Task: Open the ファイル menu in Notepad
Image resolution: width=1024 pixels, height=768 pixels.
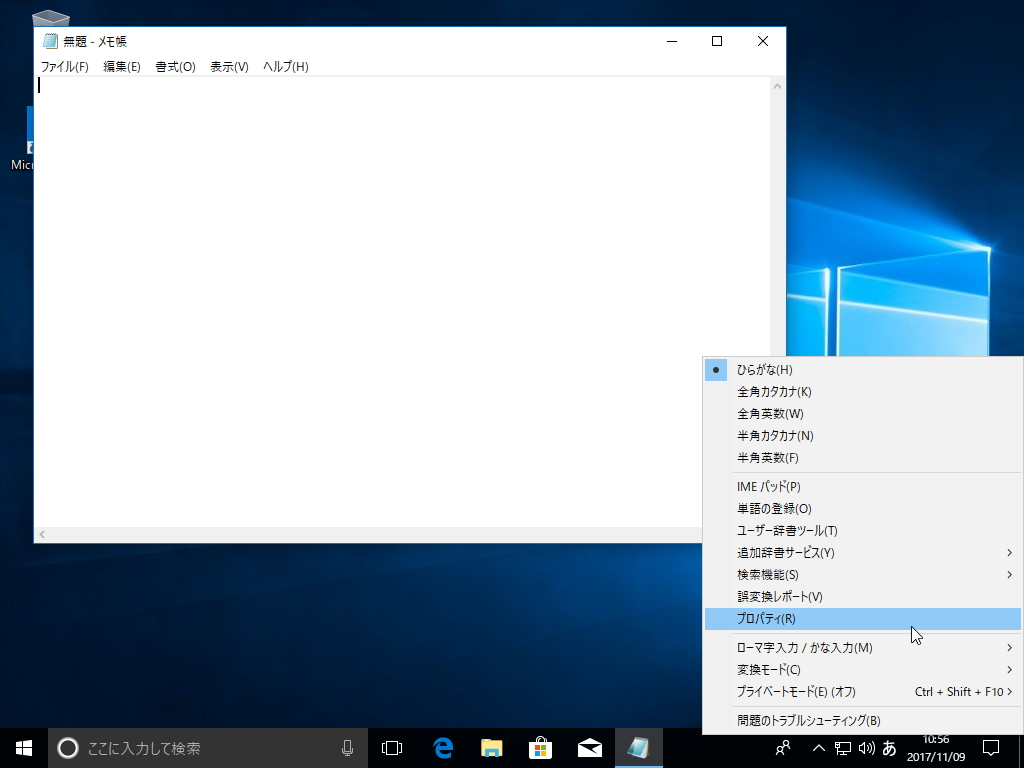Action: tap(65, 66)
